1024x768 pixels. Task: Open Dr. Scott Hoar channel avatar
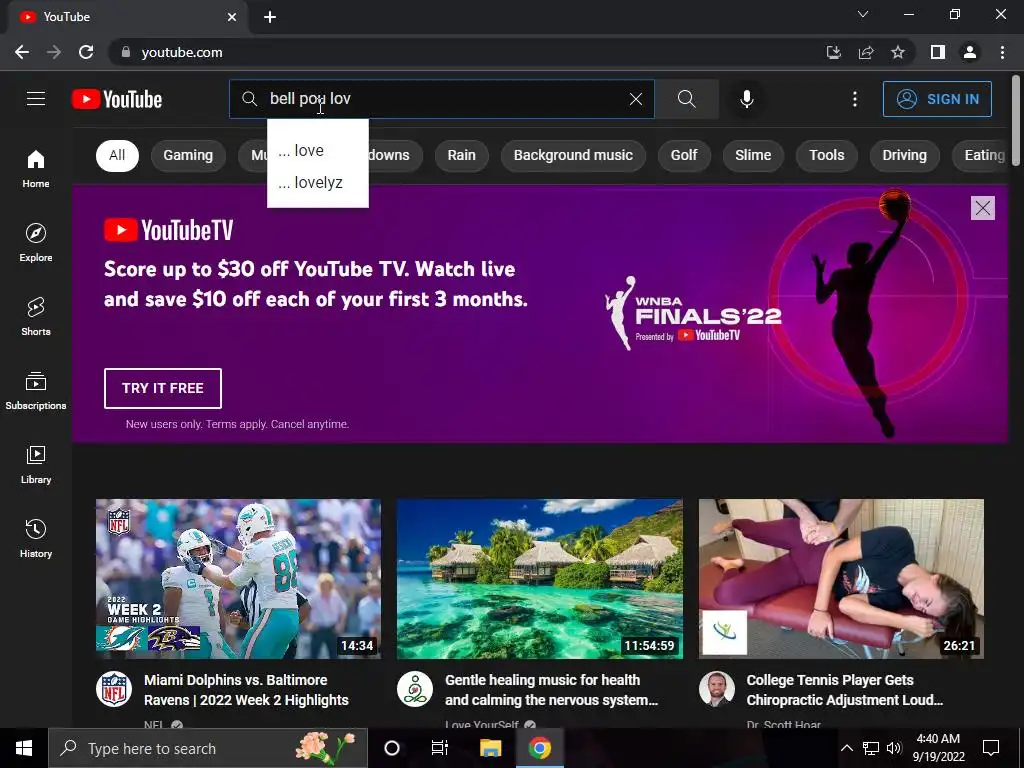(716, 689)
